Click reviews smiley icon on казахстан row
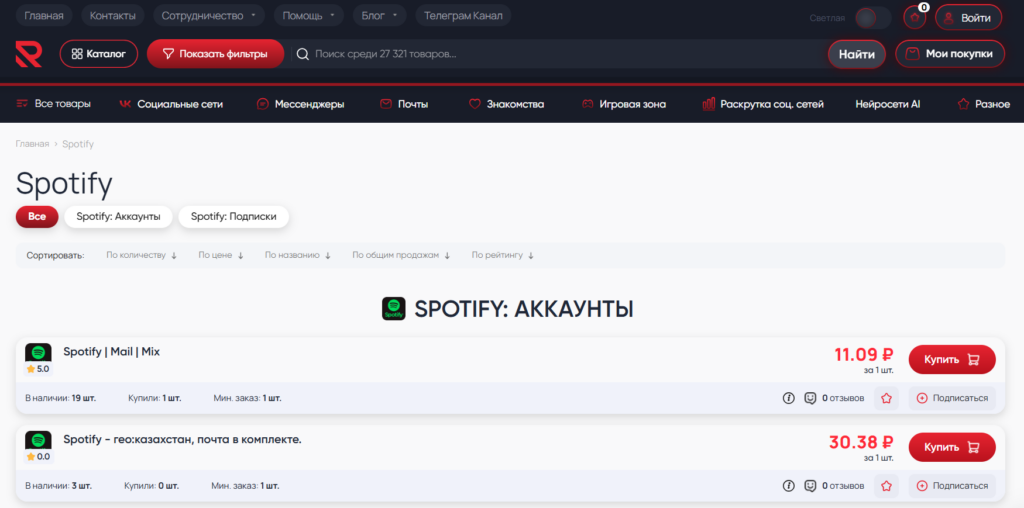1024x508 pixels. pyautogui.click(x=810, y=486)
